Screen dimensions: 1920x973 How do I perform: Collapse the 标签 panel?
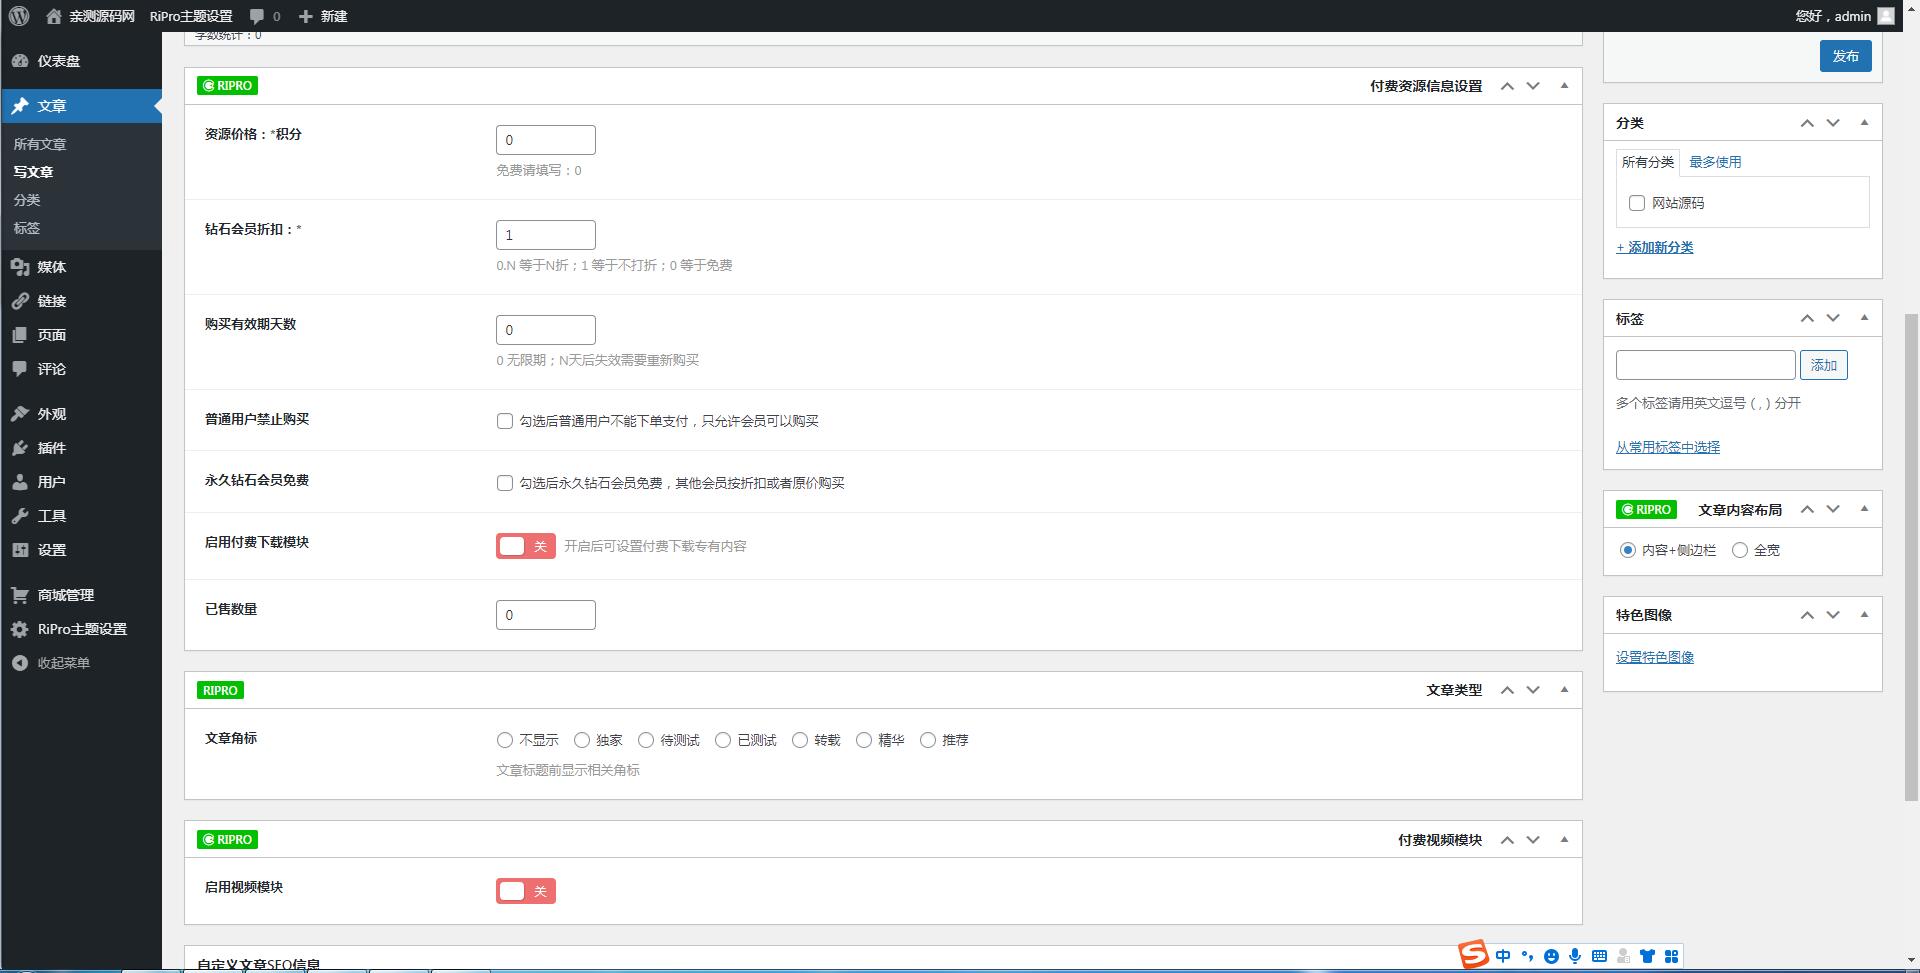(1864, 318)
